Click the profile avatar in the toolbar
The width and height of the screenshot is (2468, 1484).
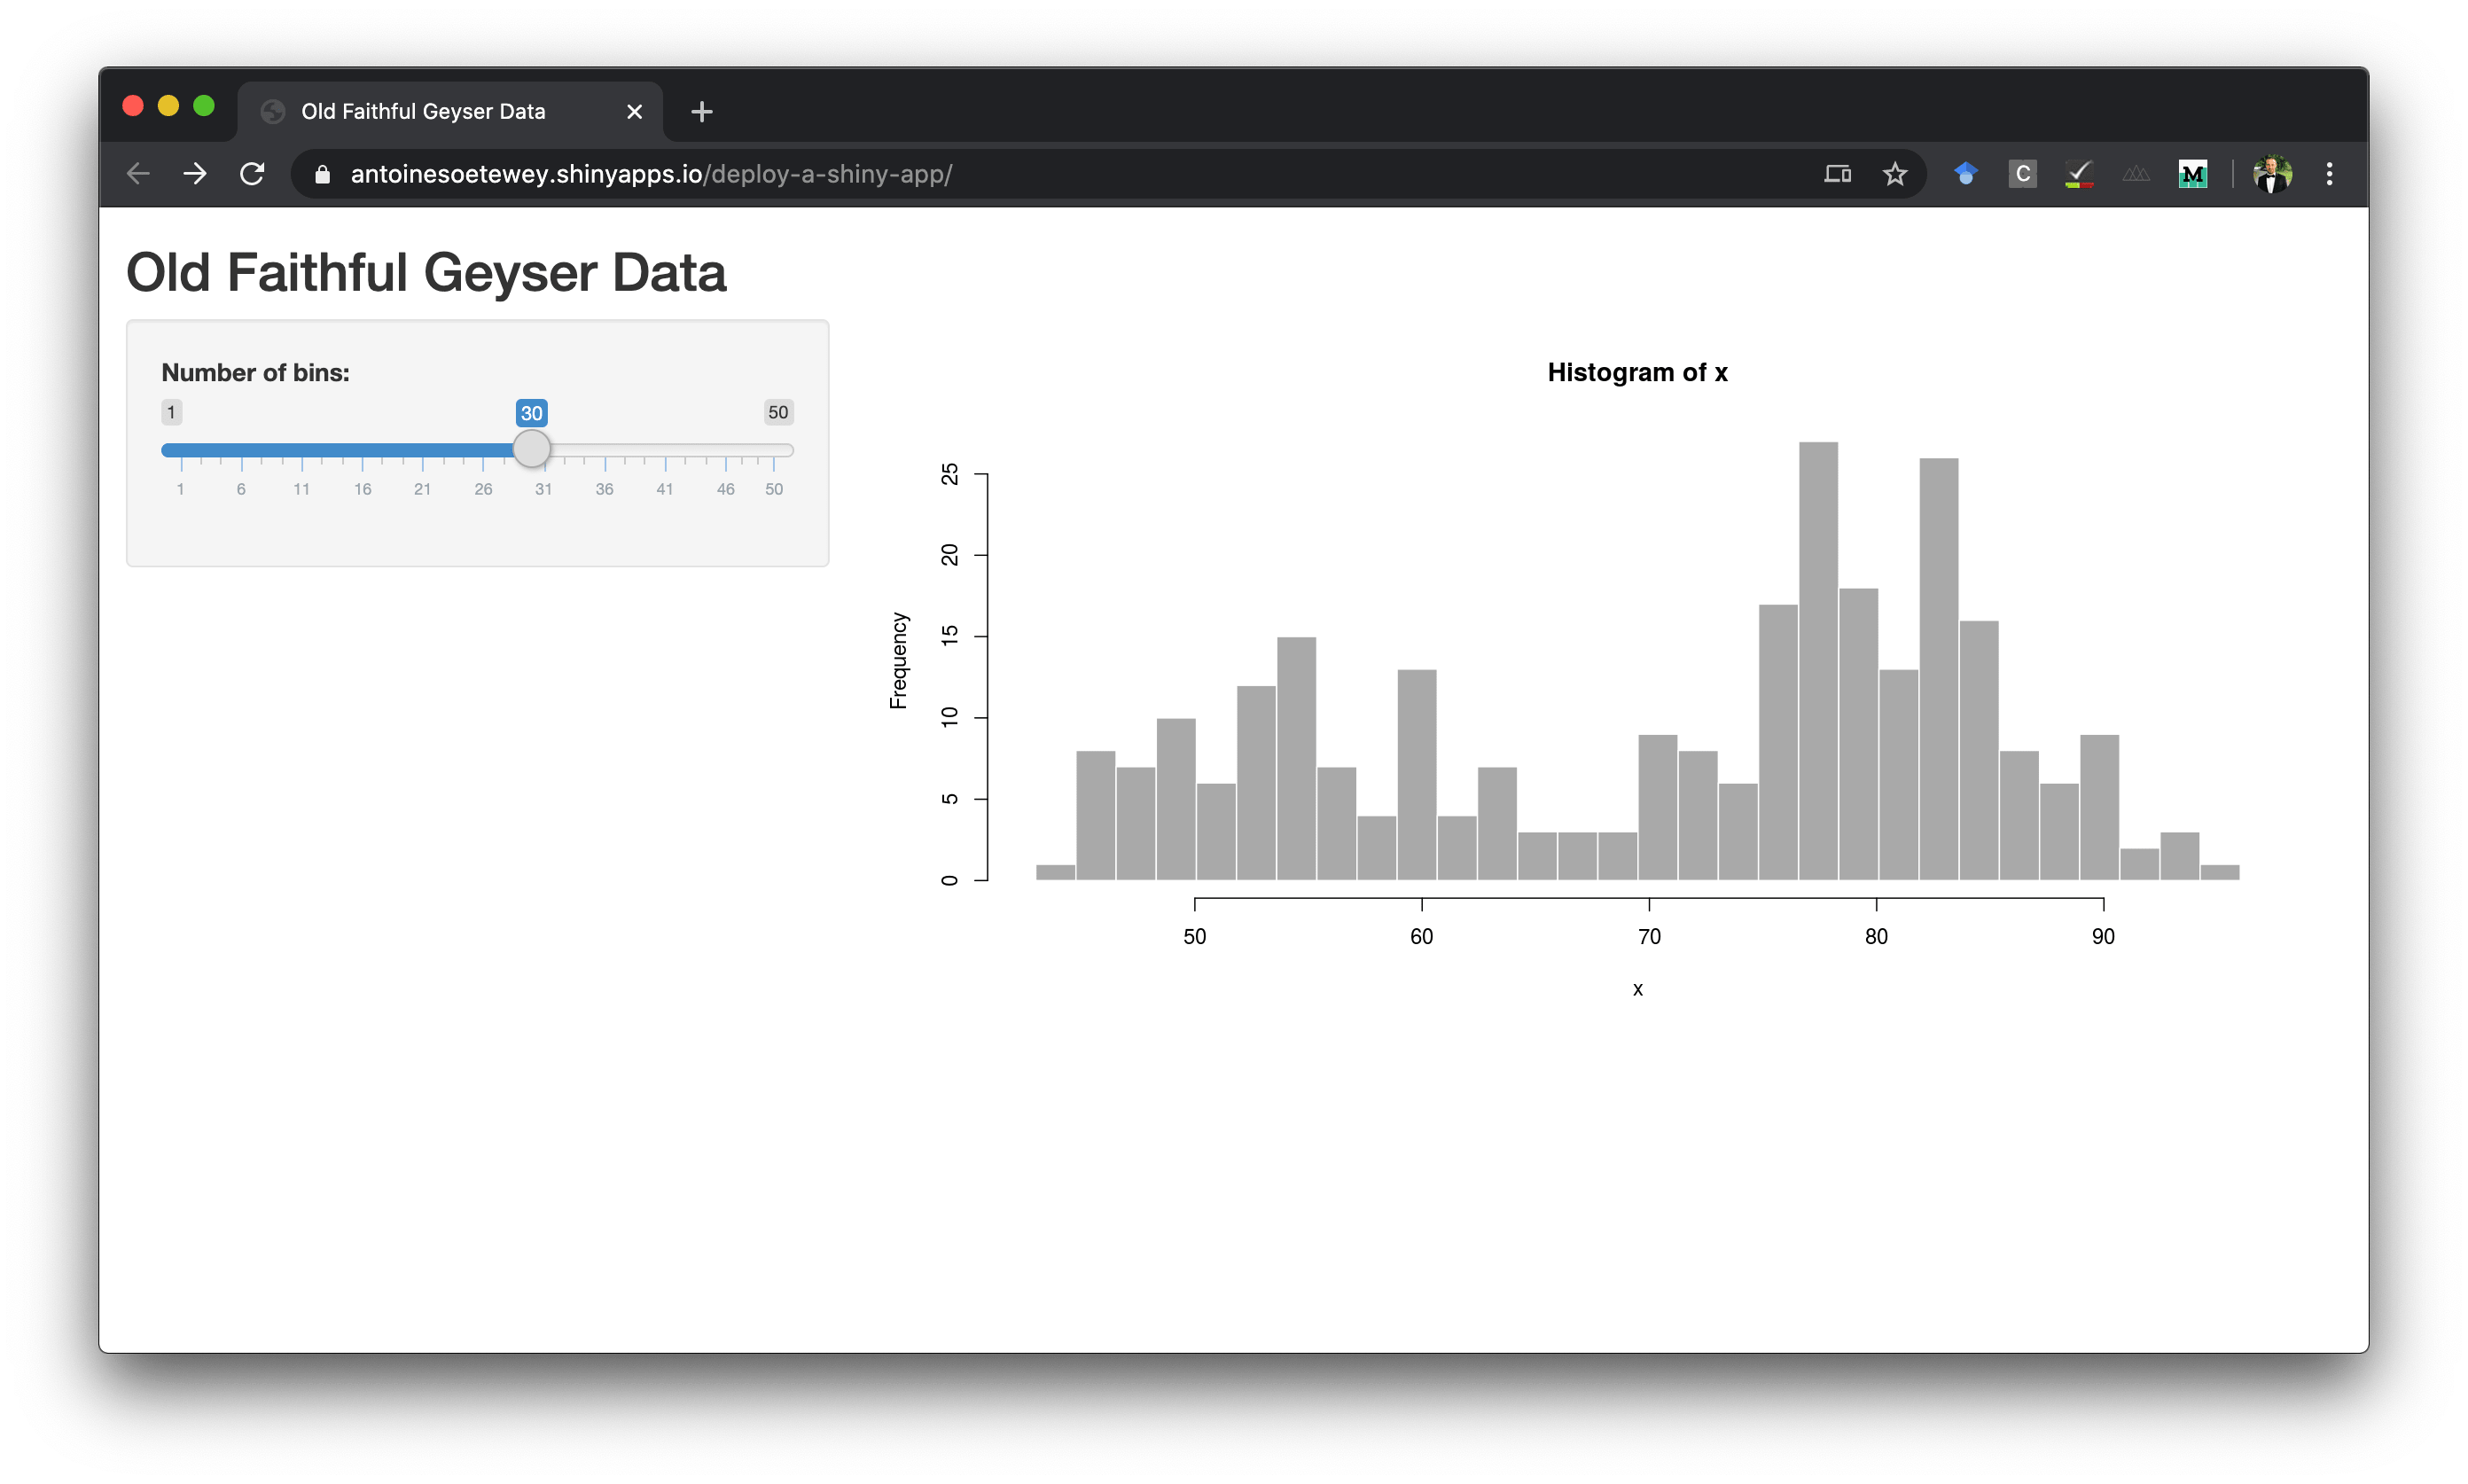pyautogui.click(x=2273, y=174)
